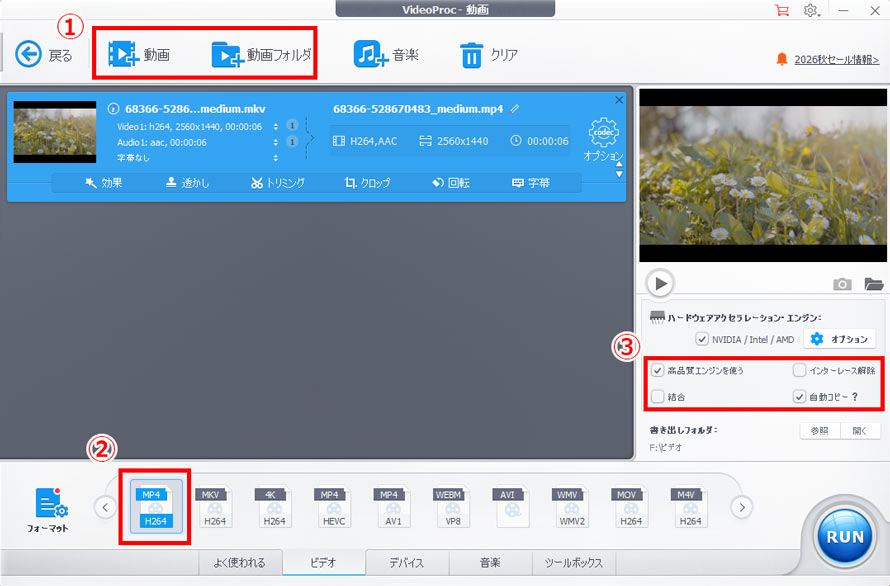The height and width of the screenshot is (586, 890).
Task: Clear the list with クリア trash icon
Action: pyautogui.click(x=489, y=55)
